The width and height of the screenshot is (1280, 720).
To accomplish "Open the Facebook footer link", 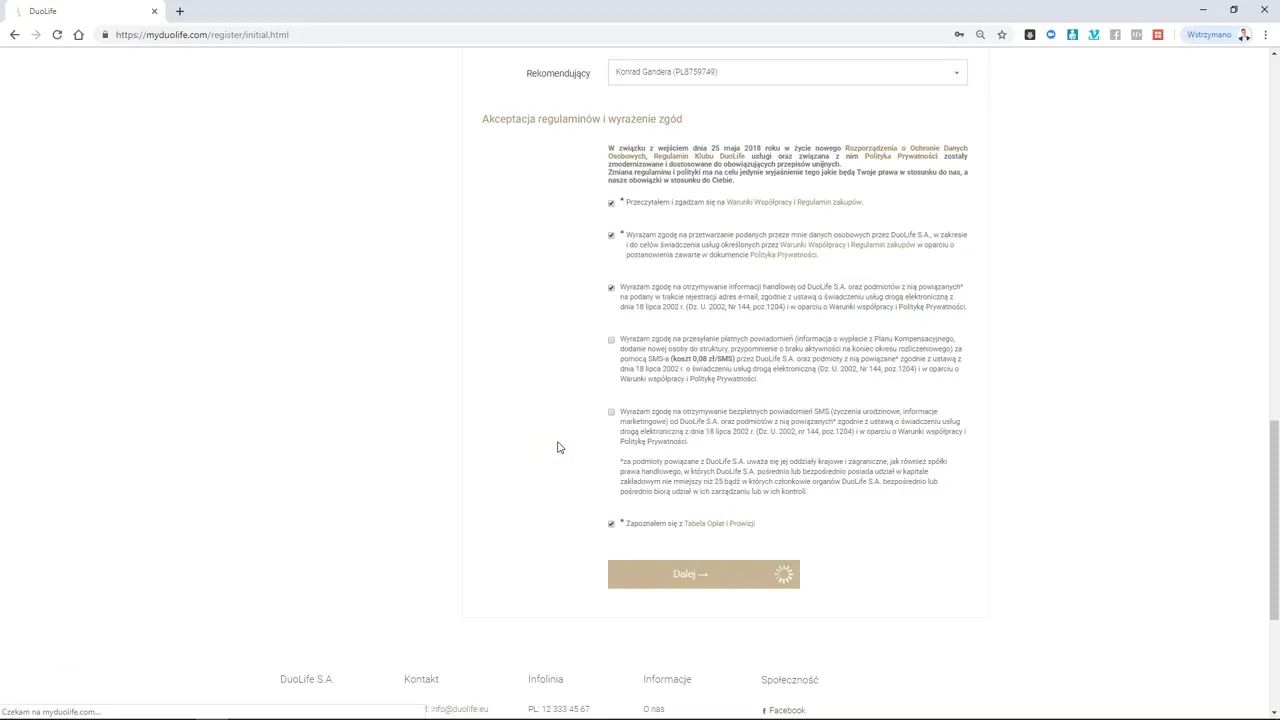I will point(786,710).
